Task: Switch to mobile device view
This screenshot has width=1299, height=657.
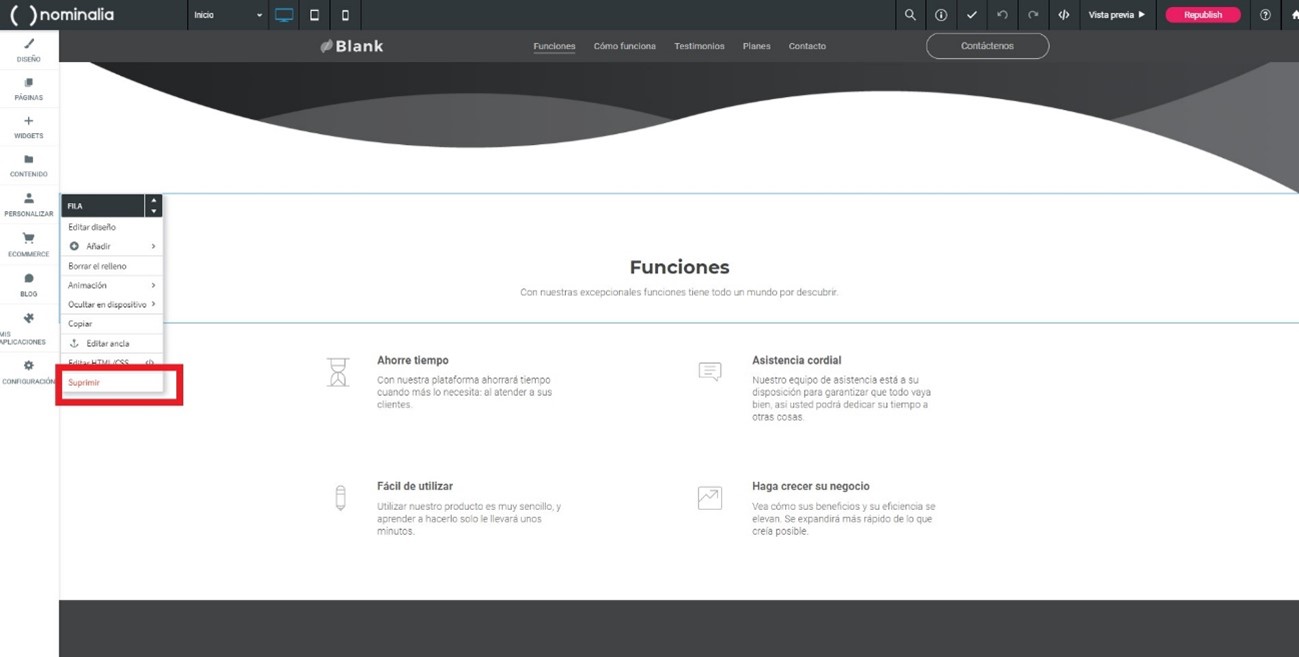Action: pyautogui.click(x=345, y=15)
